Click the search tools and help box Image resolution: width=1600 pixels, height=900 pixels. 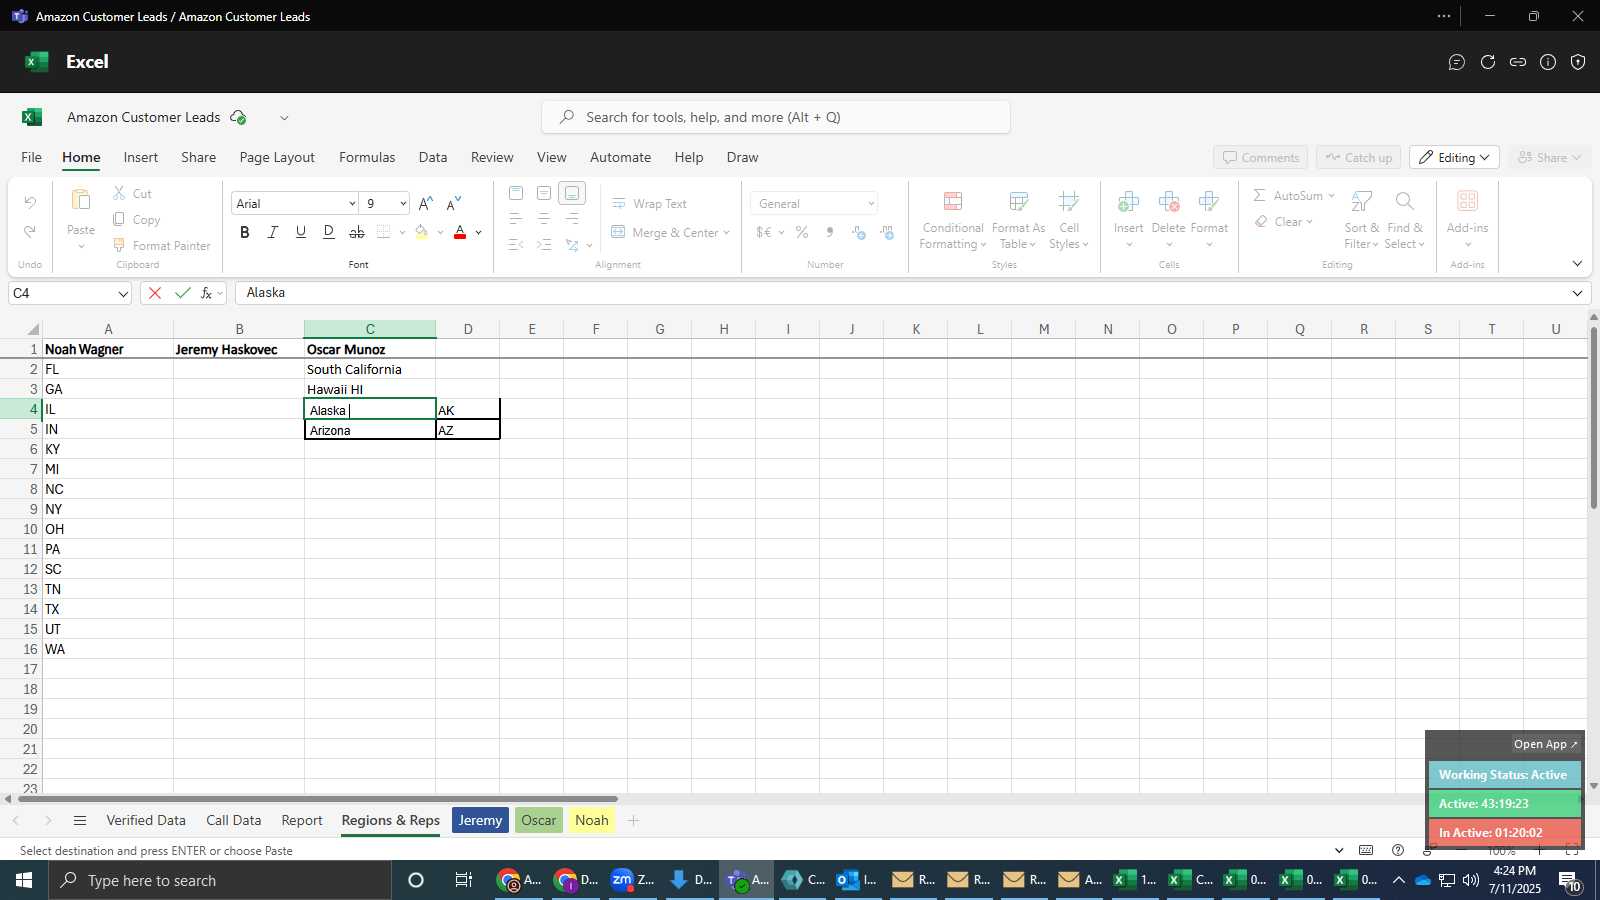click(776, 117)
